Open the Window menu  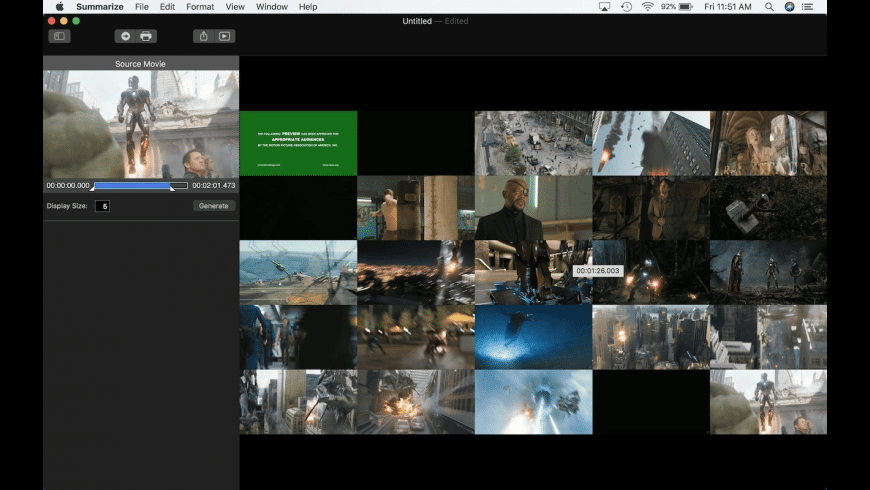coord(272,7)
